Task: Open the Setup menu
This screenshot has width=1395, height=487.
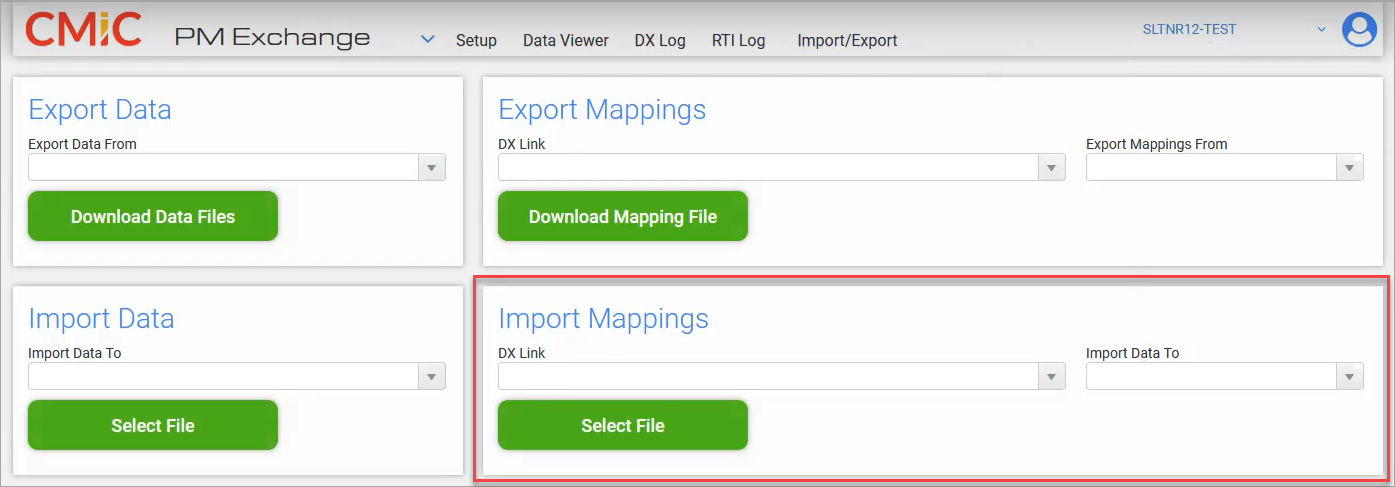Action: (x=476, y=41)
